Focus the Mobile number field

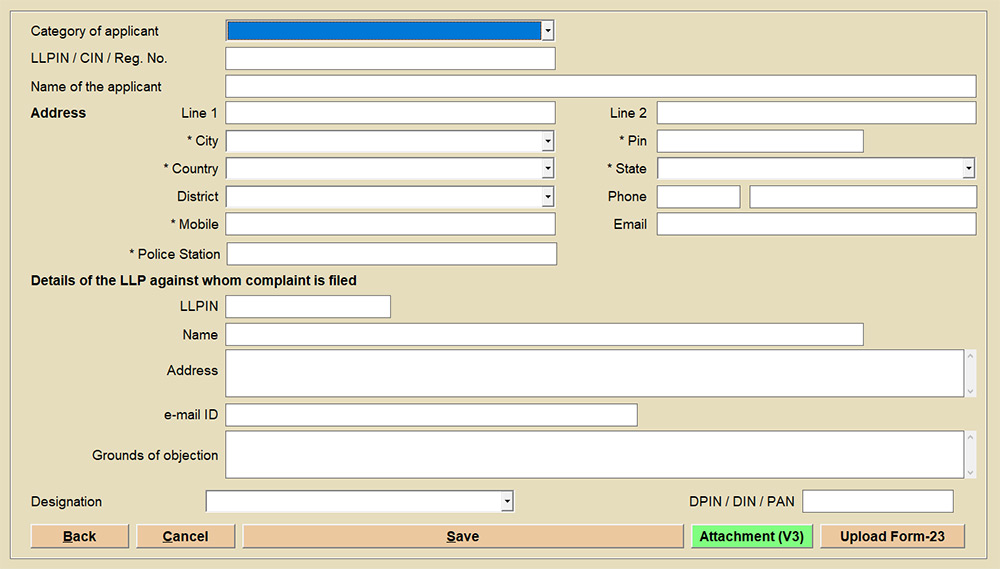point(390,224)
